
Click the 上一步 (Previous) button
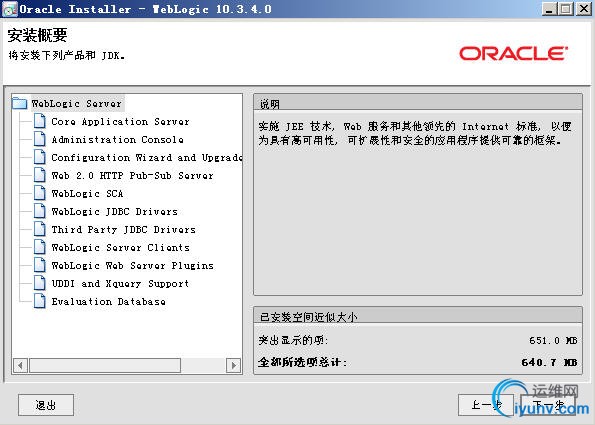pyautogui.click(x=486, y=405)
